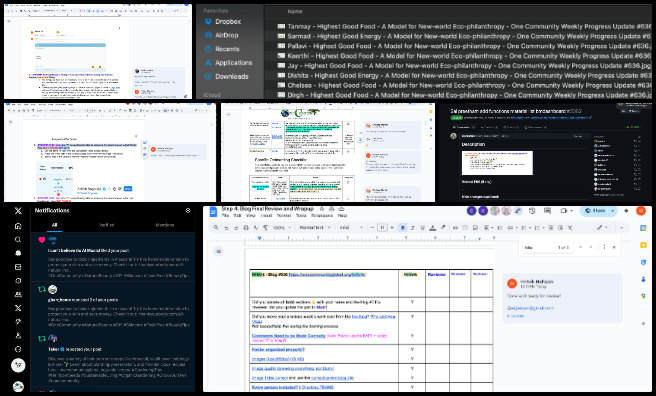Open the Format menu in Docs
656x396 pixels.
point(284,215)
